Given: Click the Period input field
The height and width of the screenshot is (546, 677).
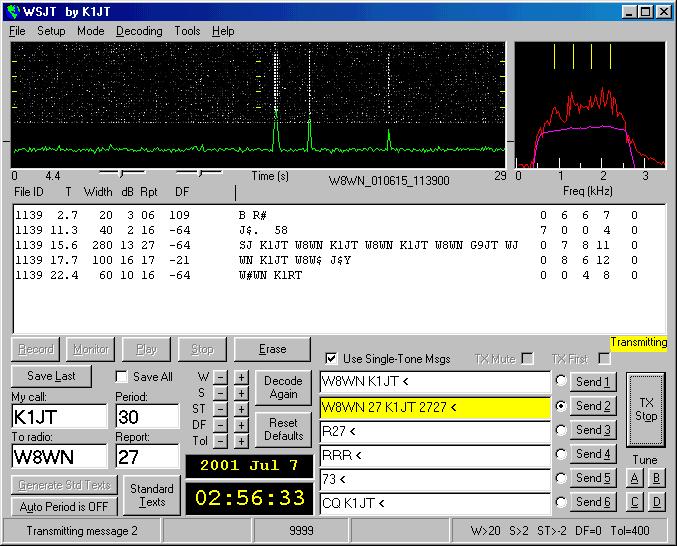Looking at the screenshot, I should click(x=147, y=417).
